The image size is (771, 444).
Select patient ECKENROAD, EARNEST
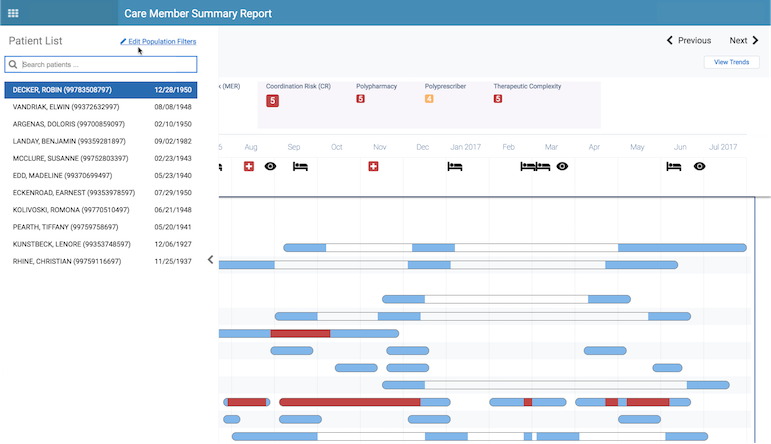pyautogui.click(x=101, y=193)
